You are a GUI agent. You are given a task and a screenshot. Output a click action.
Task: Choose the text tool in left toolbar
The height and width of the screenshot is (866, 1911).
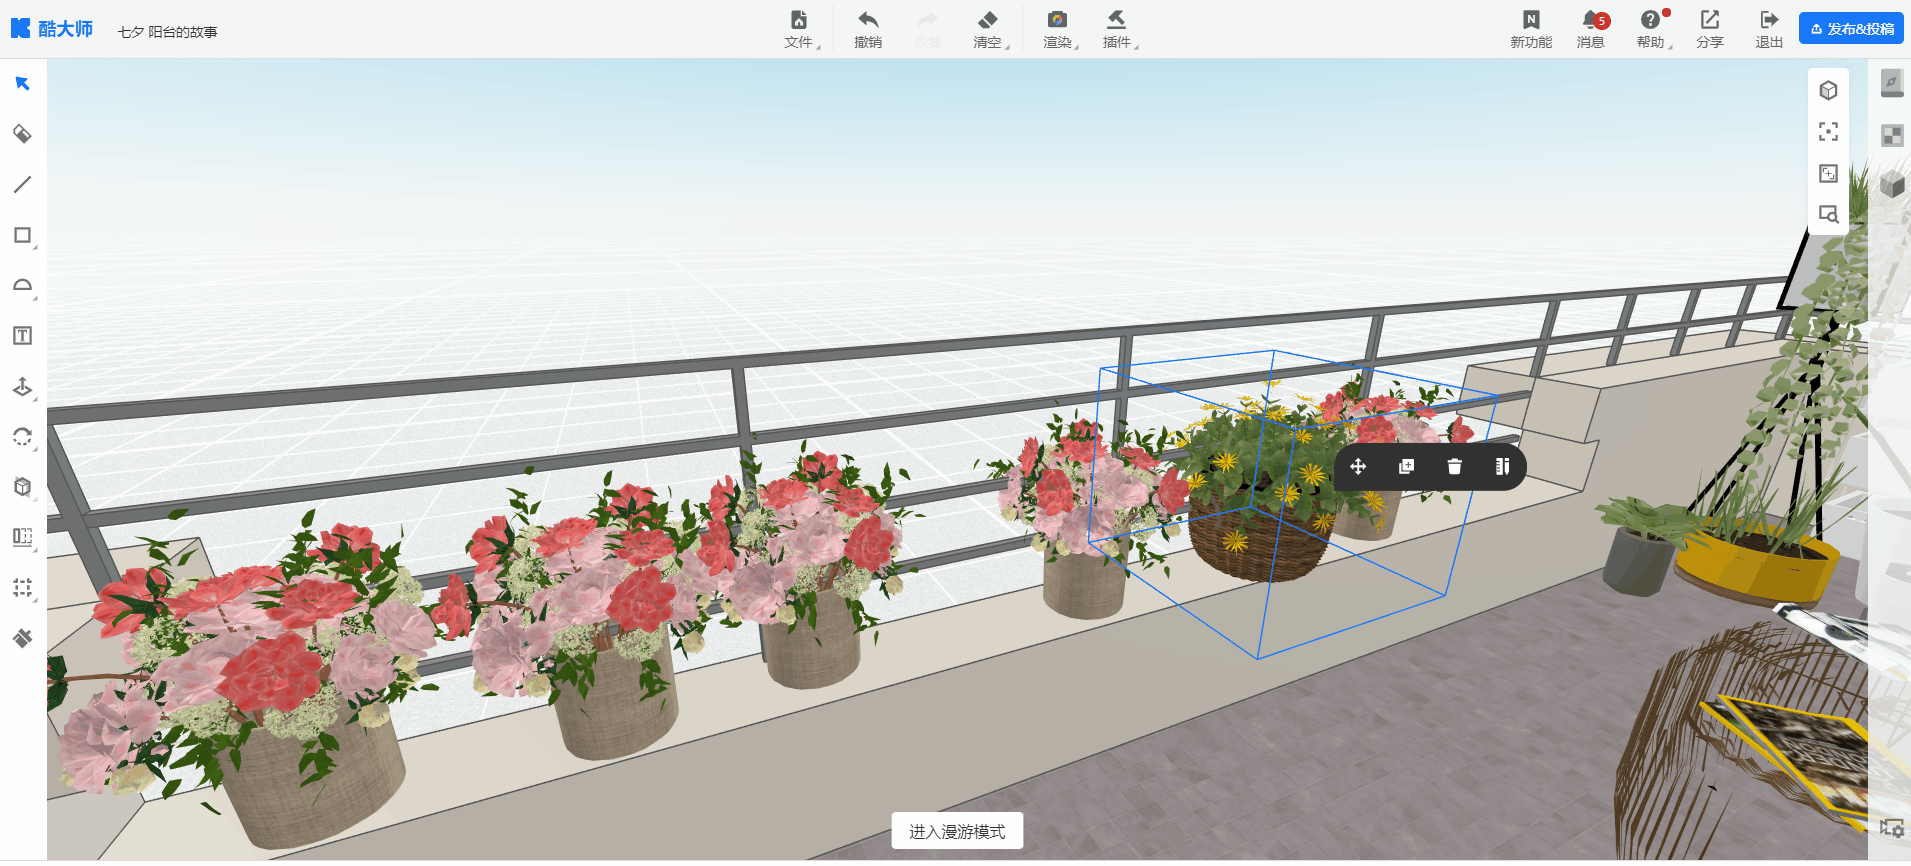(22, 336)
